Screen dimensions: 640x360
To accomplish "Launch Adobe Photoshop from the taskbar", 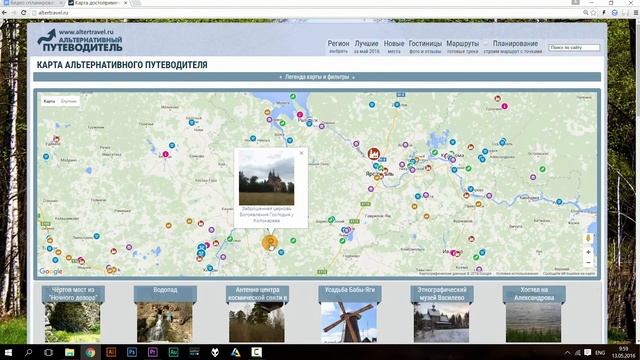I will (x=132, y=352).
